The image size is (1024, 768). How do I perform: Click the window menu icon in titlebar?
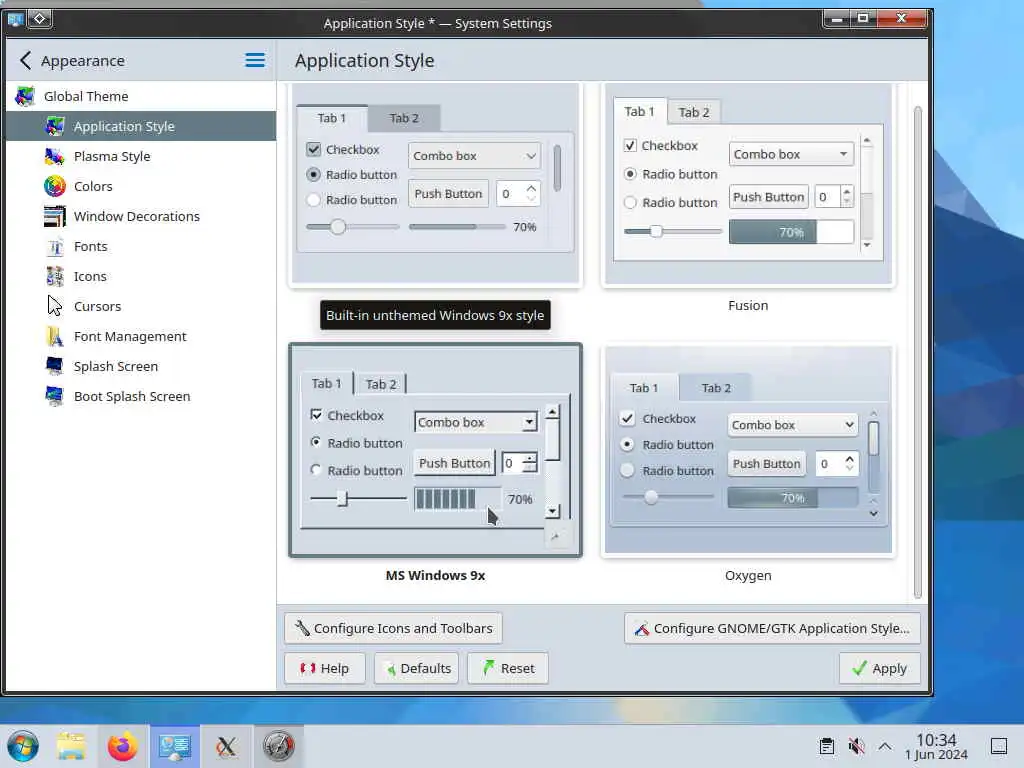coord(16,19)
